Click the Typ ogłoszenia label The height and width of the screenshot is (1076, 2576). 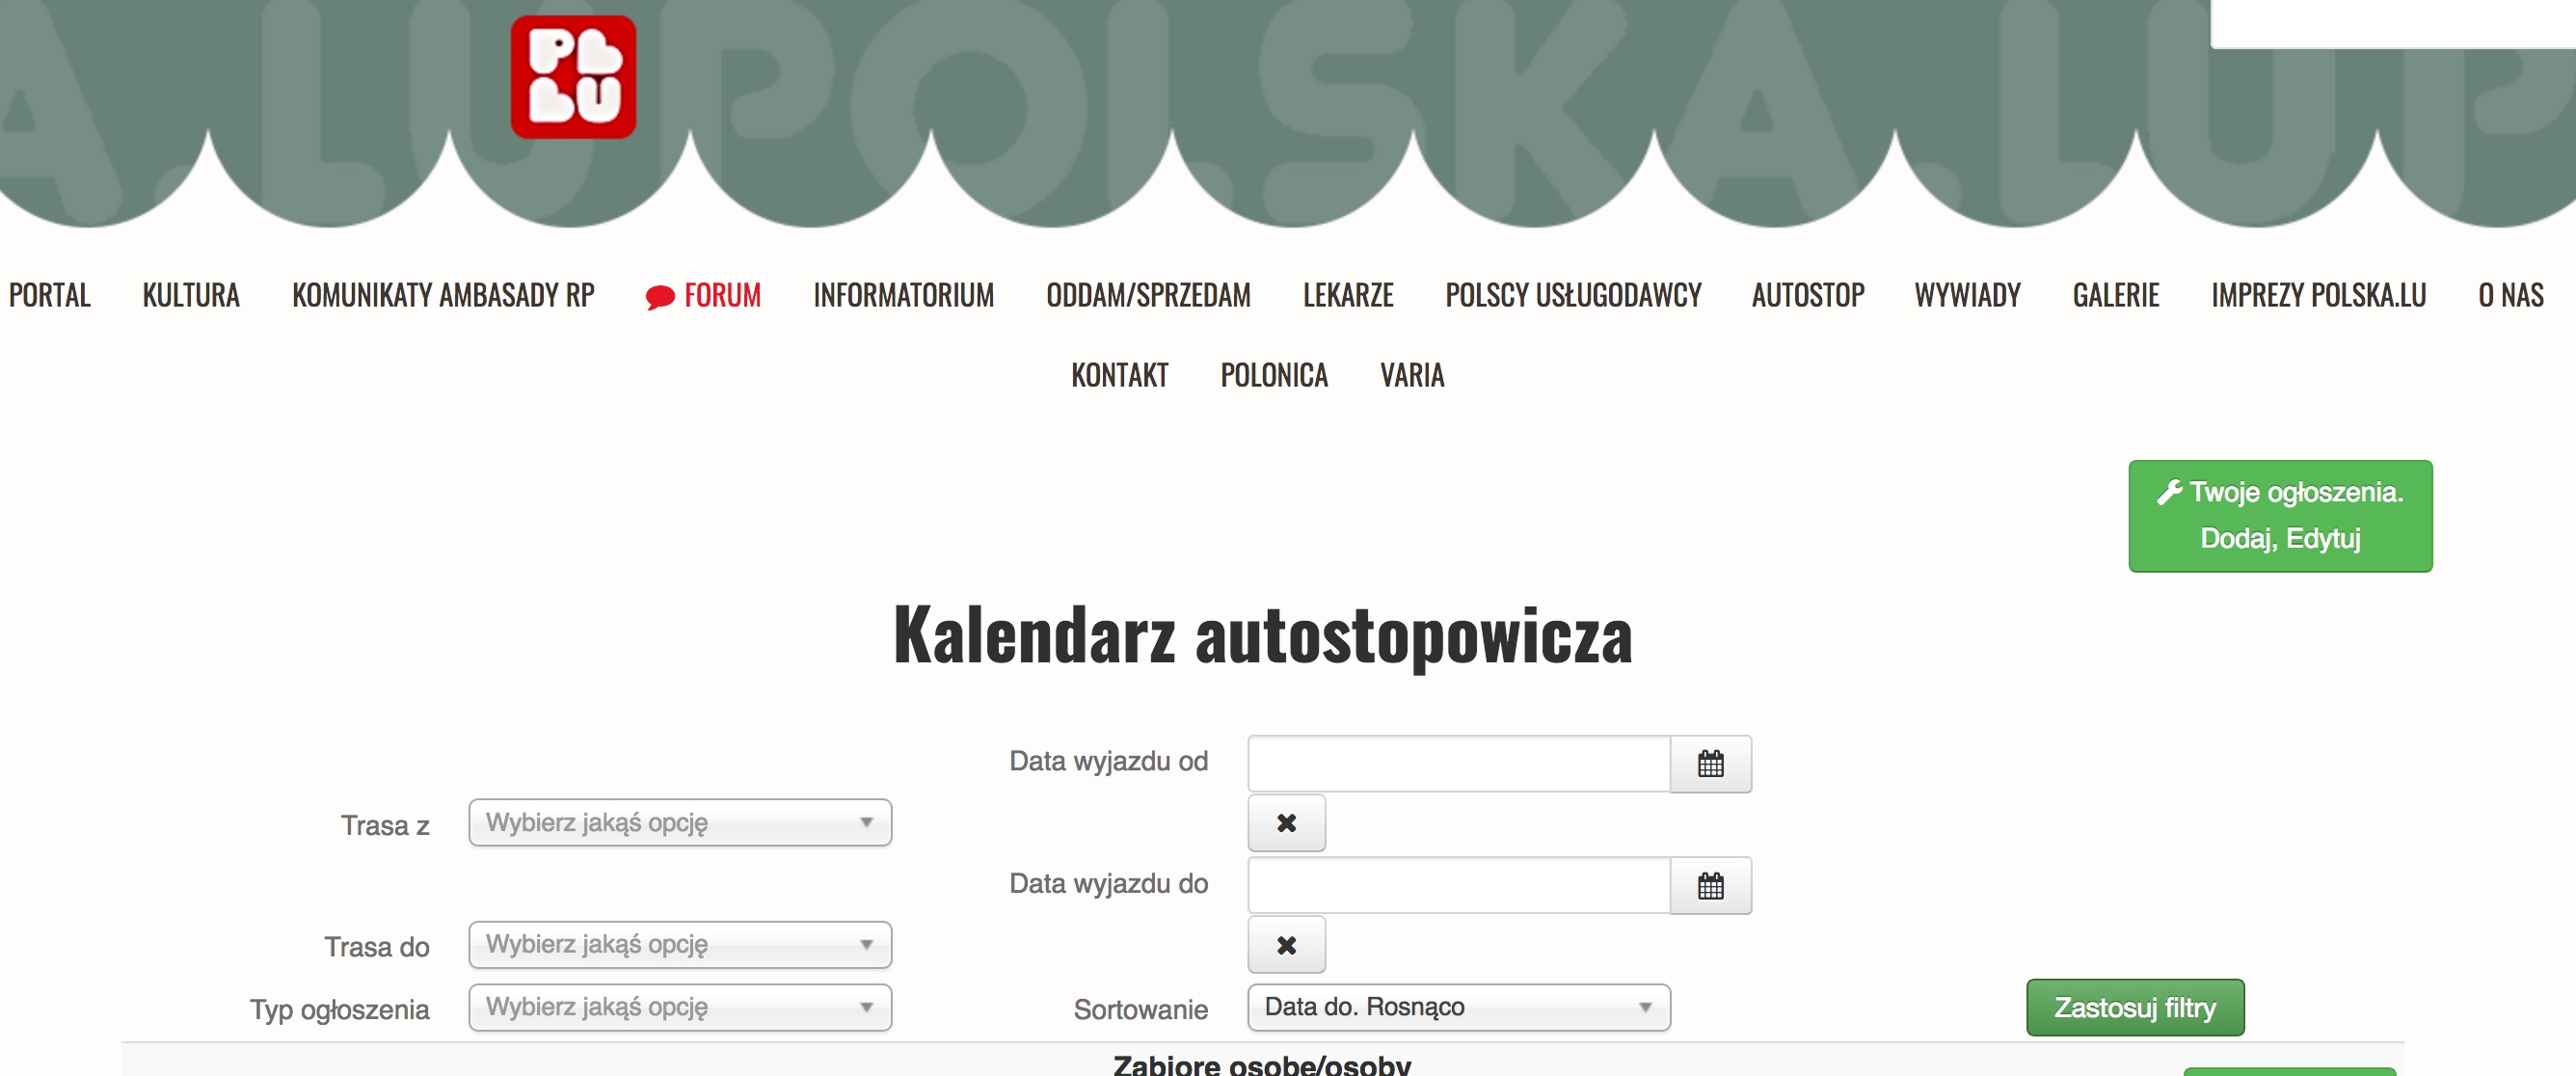tap(339, 1010)
